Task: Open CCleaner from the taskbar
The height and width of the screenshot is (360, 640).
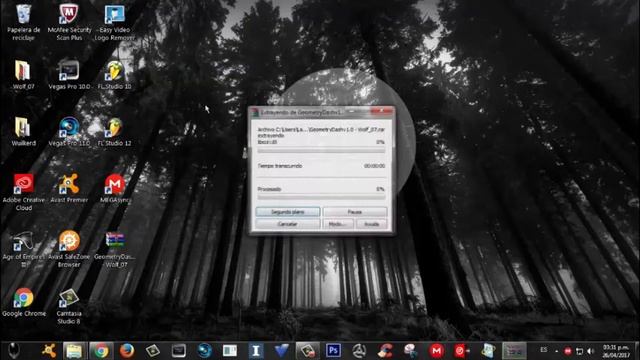Action: coord(385,351)
